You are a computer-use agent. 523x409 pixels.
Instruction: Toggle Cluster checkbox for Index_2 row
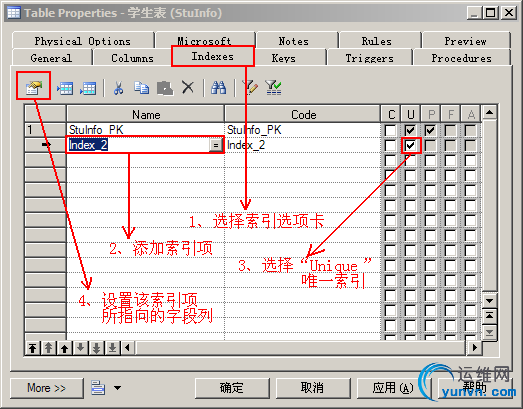[x=390, y=145]
